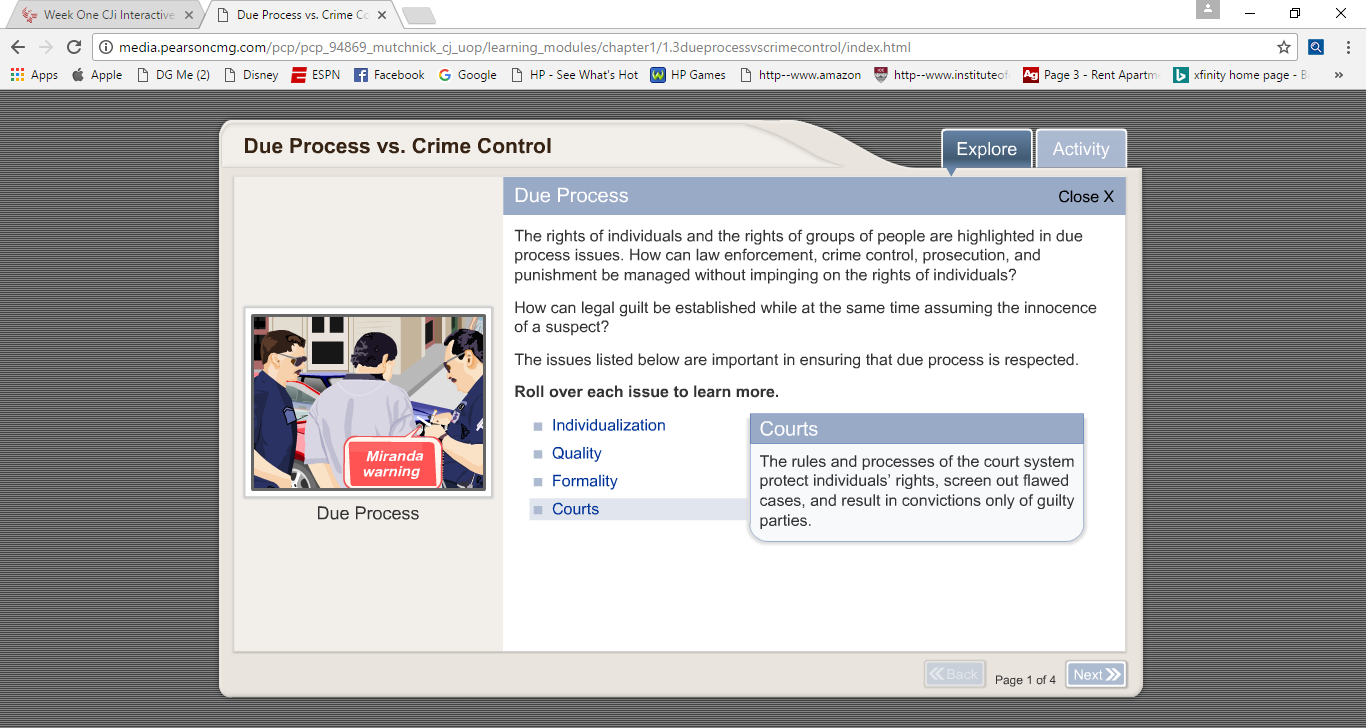Click the browser back arrow
This screenshot has width=1366, height=728.
(18, 47)
